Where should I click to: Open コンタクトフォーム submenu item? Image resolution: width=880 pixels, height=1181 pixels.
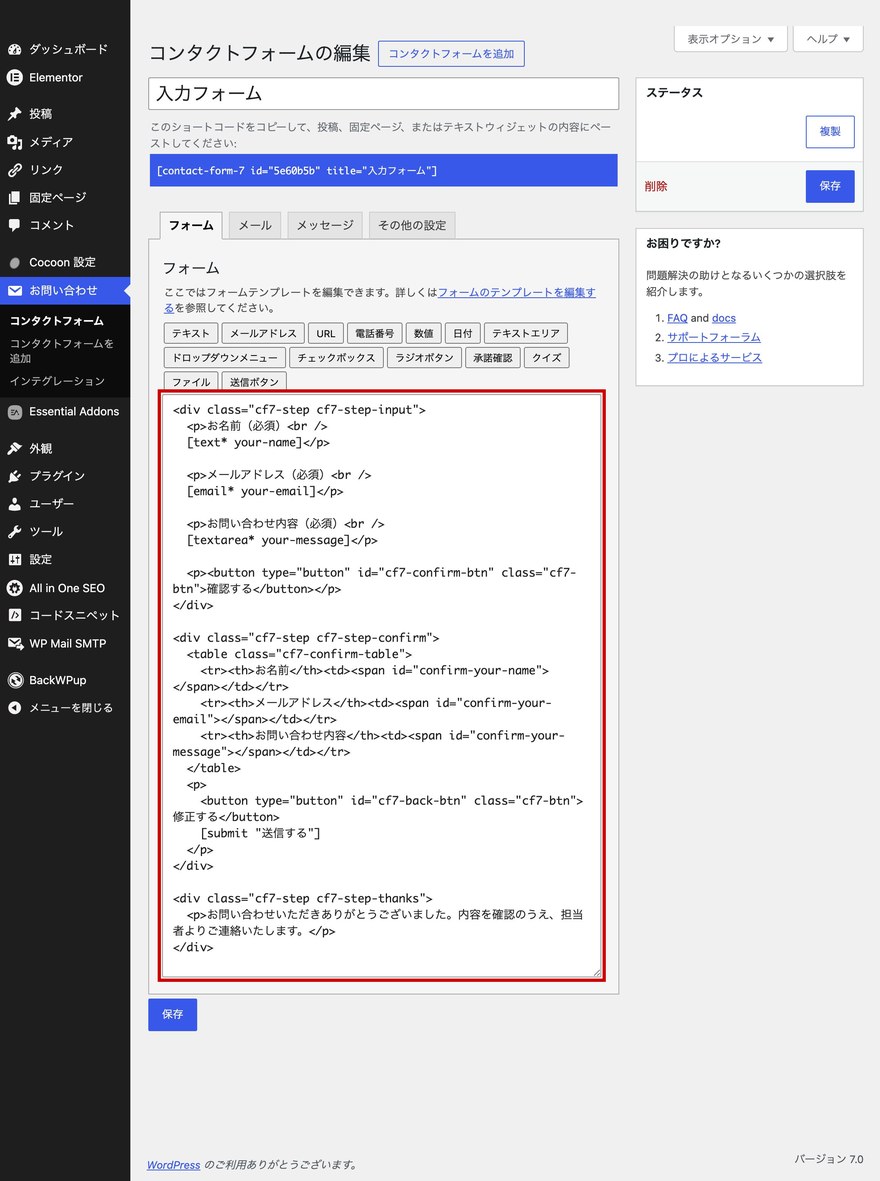tap(57, 321)
